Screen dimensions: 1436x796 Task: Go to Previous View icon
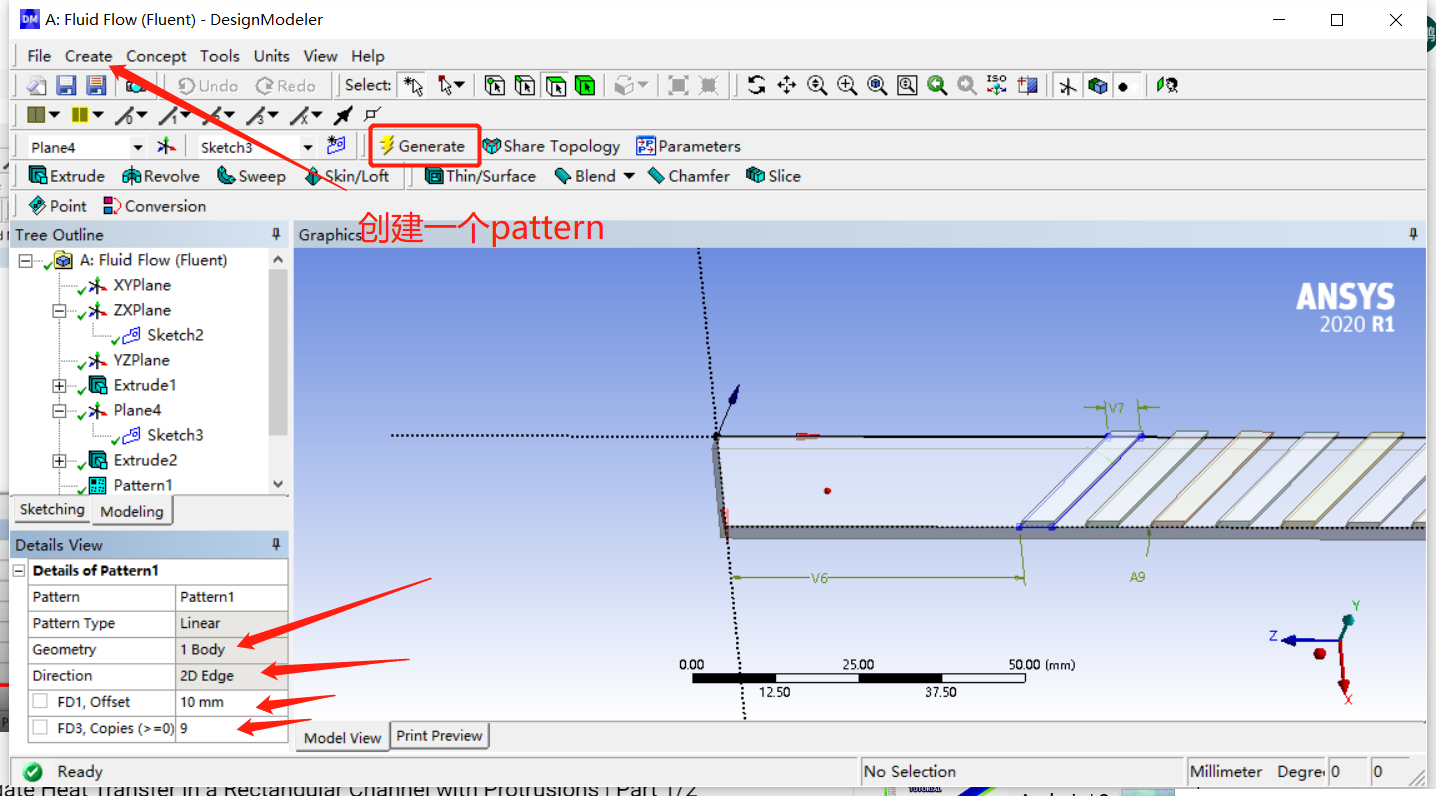937,86
